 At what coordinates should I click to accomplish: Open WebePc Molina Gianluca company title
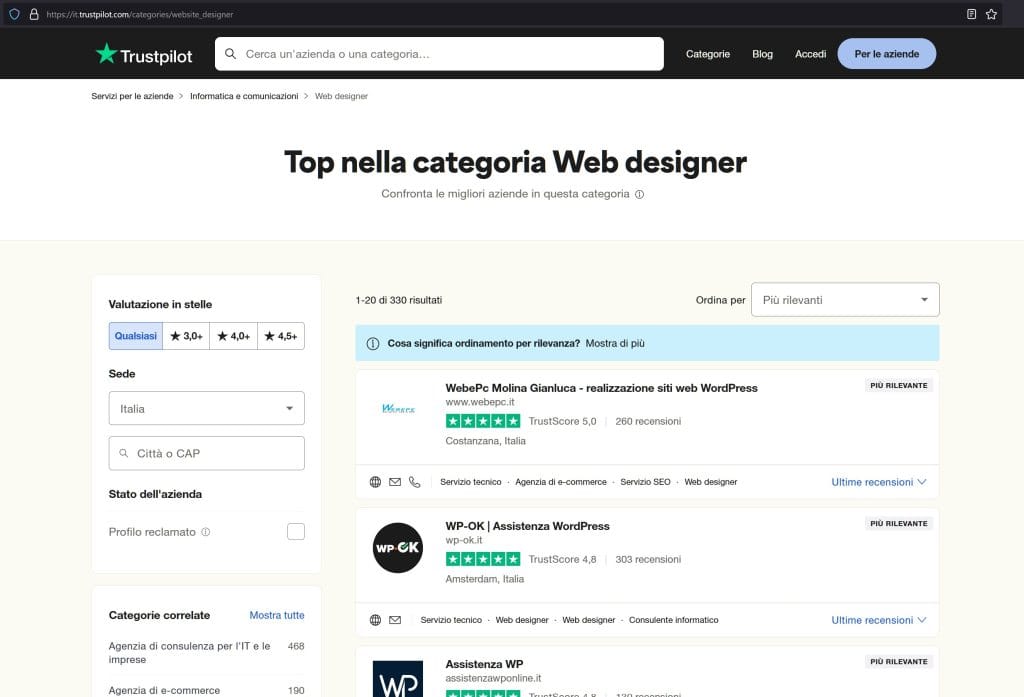(601, 388)
